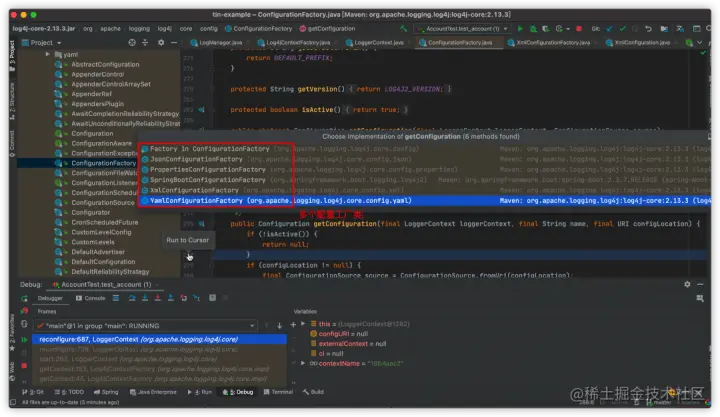The image size is (720, 417).
Task: Click the red Stop button in the top toolbar
Action: (x=579, y=28)
